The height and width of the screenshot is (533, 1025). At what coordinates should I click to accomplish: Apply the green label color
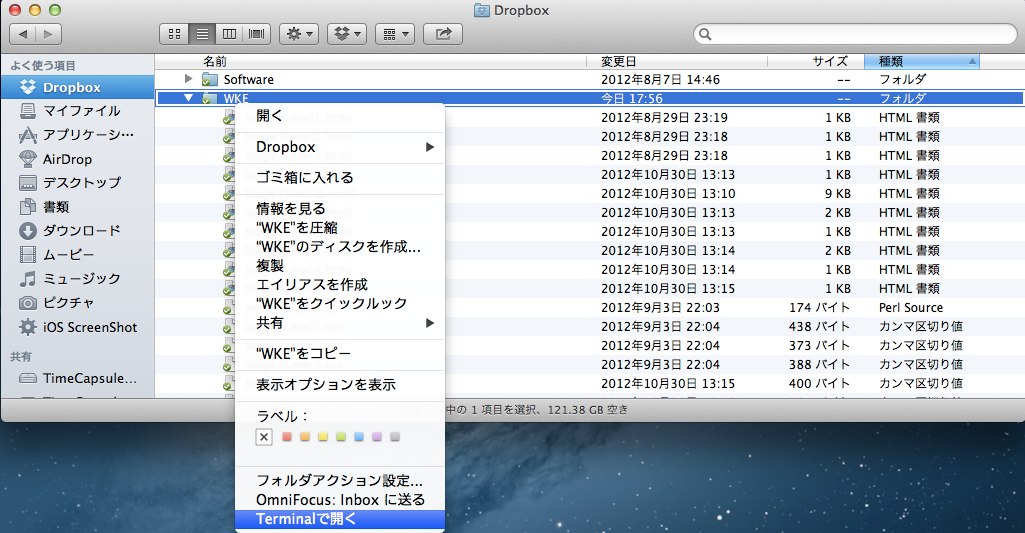click(341, 437)
